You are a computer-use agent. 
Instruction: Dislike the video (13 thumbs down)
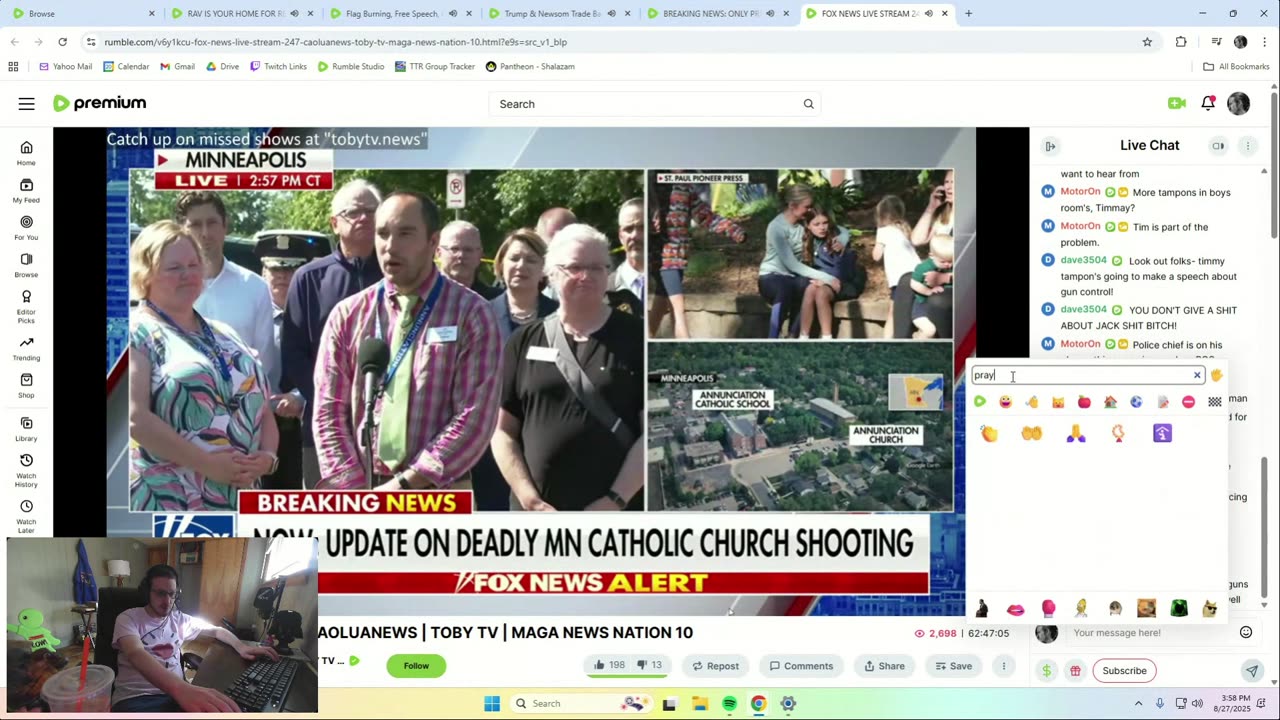[650, 666]
